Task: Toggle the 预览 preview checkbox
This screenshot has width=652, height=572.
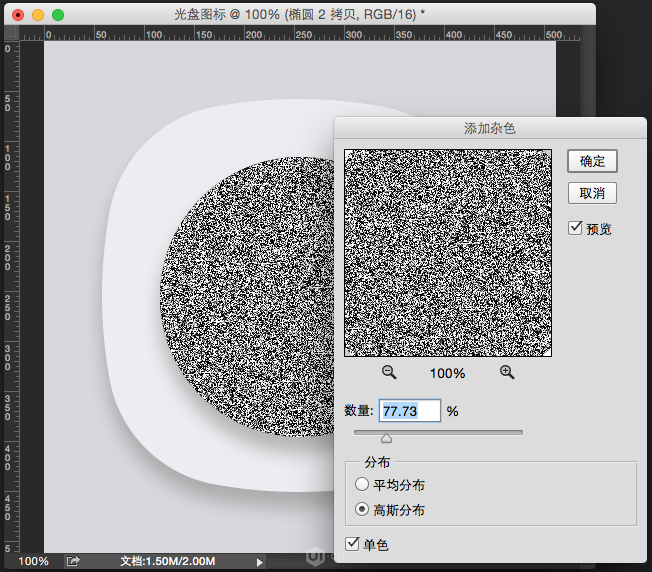Action: click(x=575, y=228)
